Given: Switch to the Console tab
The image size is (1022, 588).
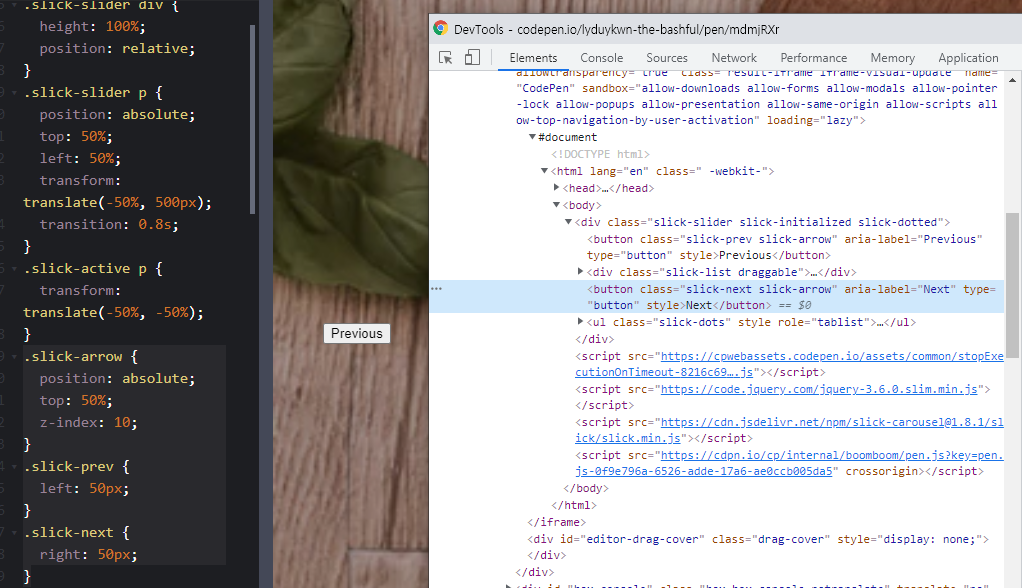Looking at the screenshot, I should coord(602,58).
